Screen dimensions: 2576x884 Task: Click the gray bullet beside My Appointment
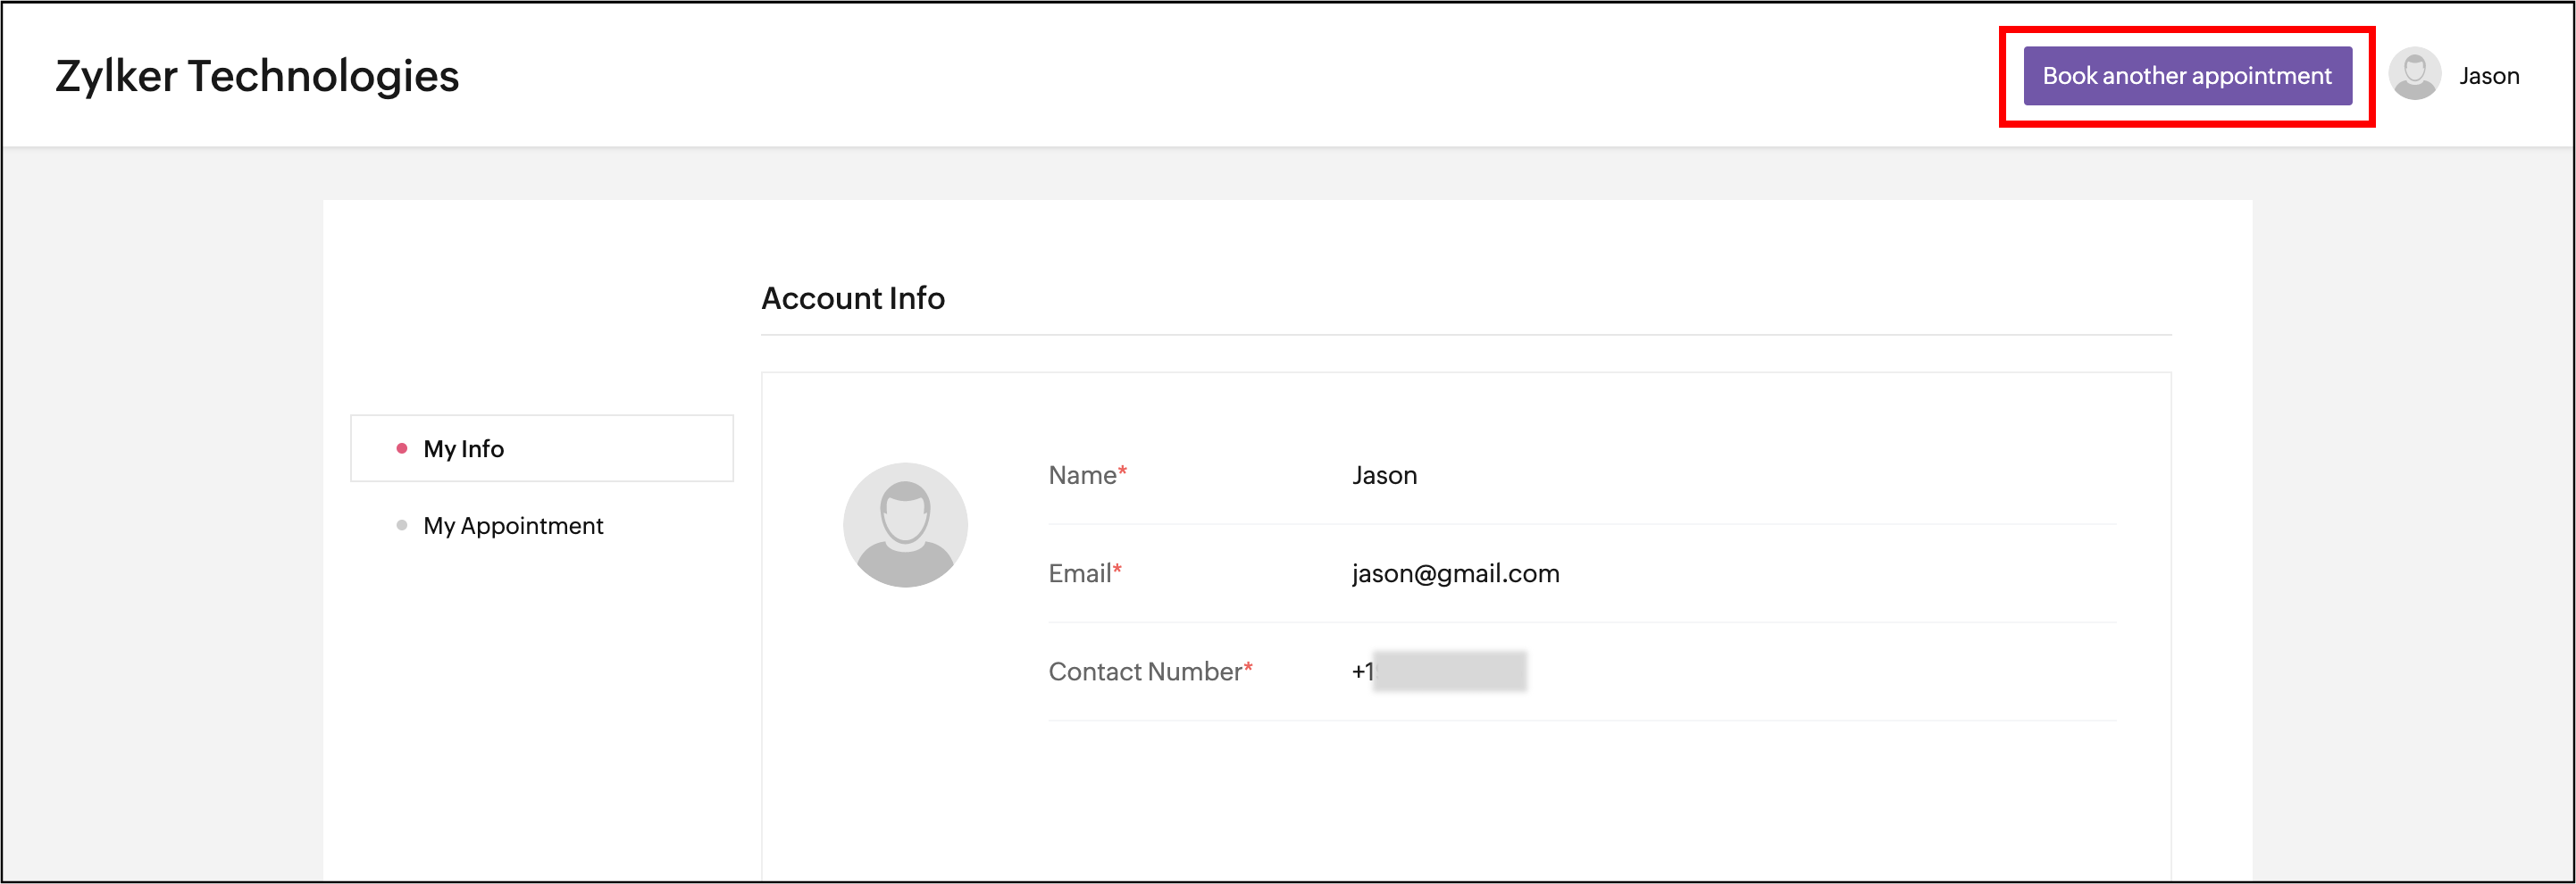[x=402, y=526]
